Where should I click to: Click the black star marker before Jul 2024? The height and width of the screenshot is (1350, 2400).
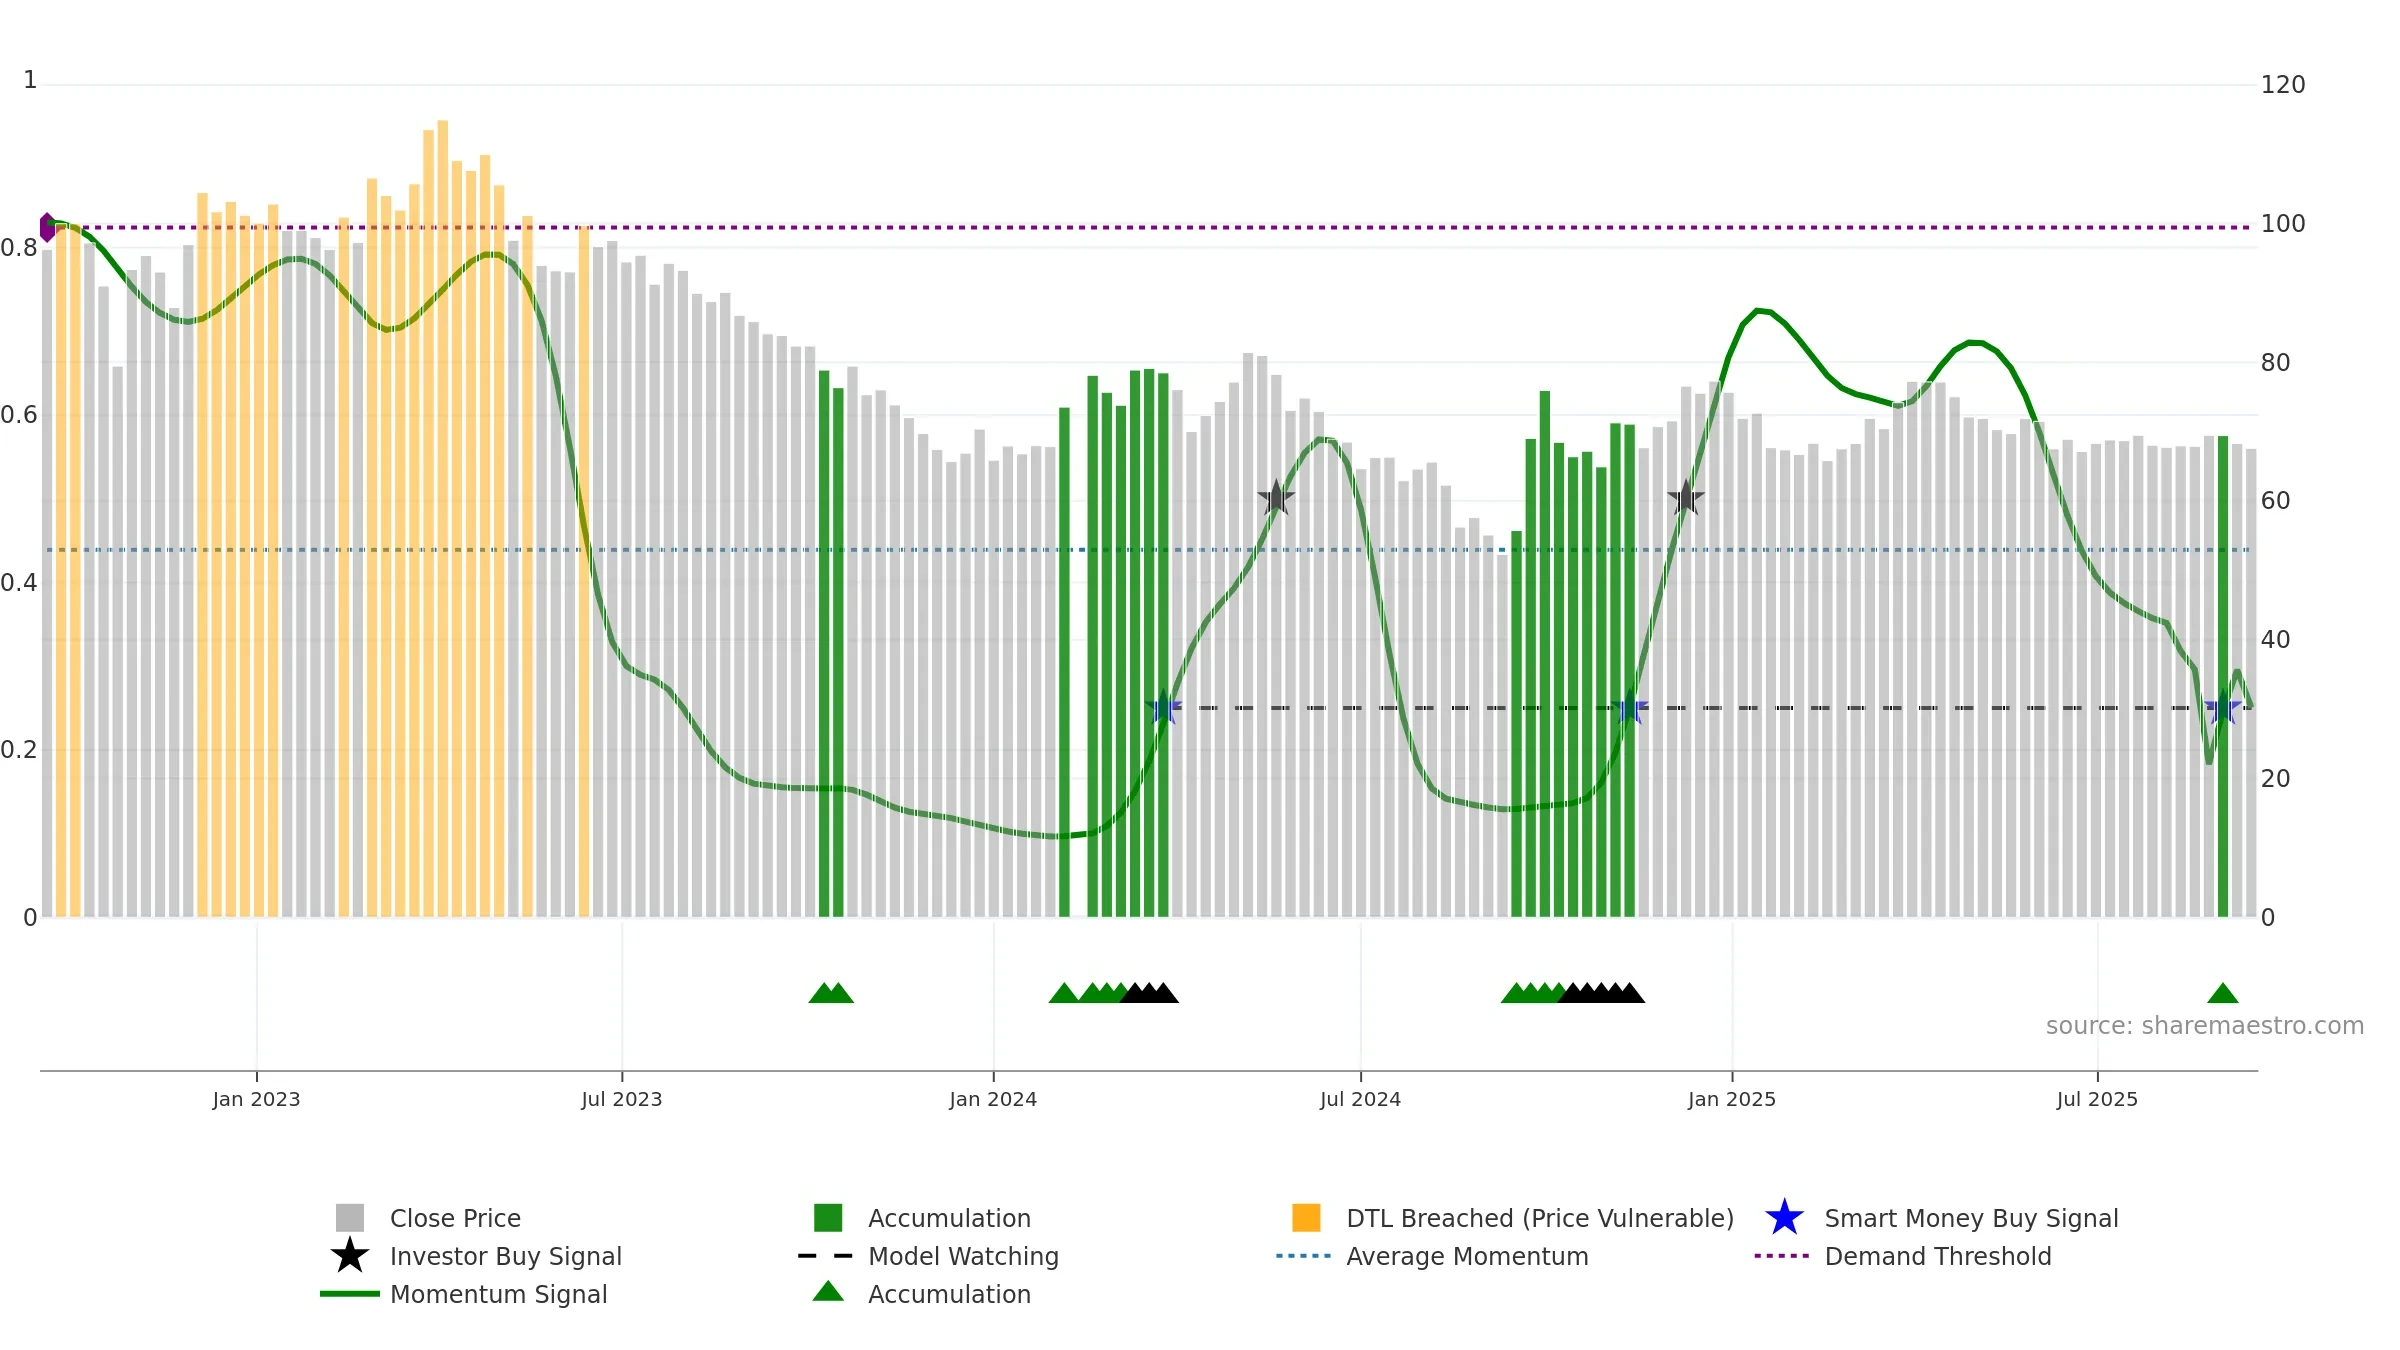(1276, 498)
